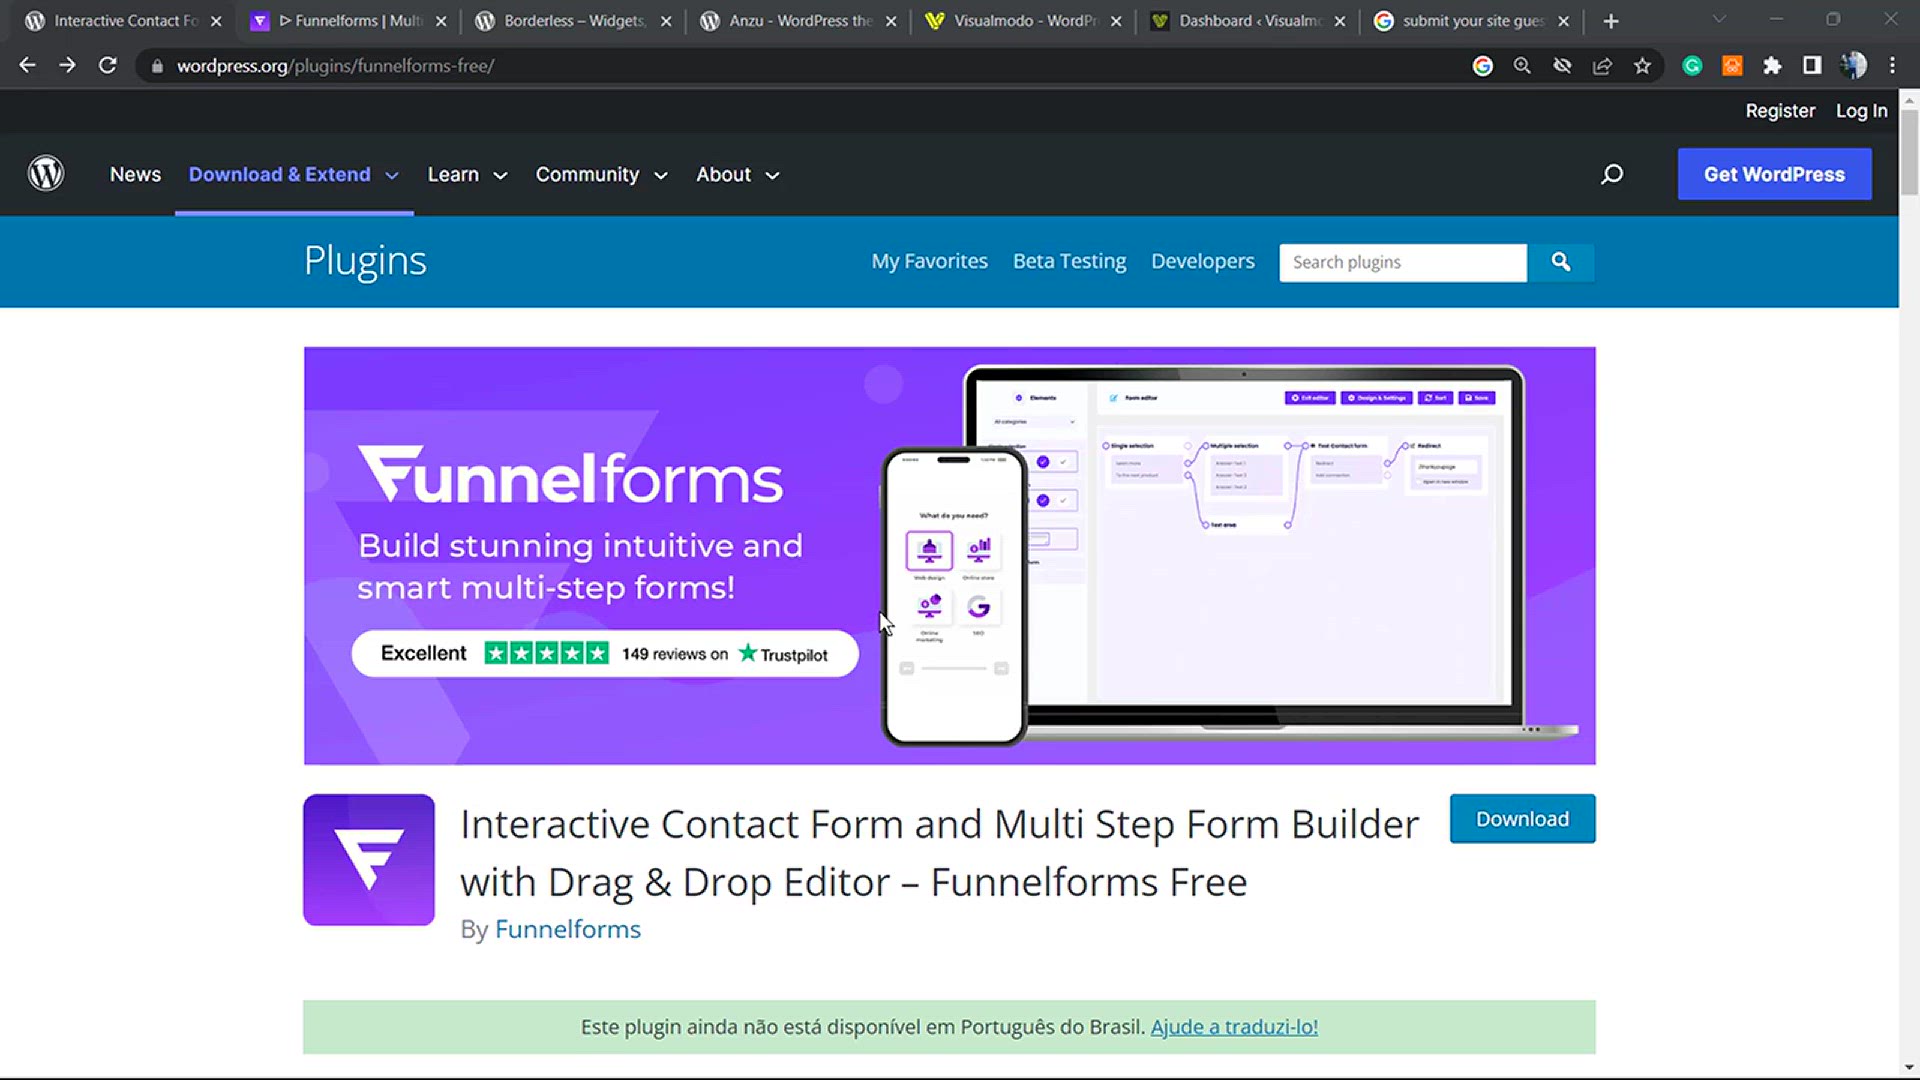Open the Grammarly extension icon
Screen dimensions: 1920x1080
[x=1692, y=66]
